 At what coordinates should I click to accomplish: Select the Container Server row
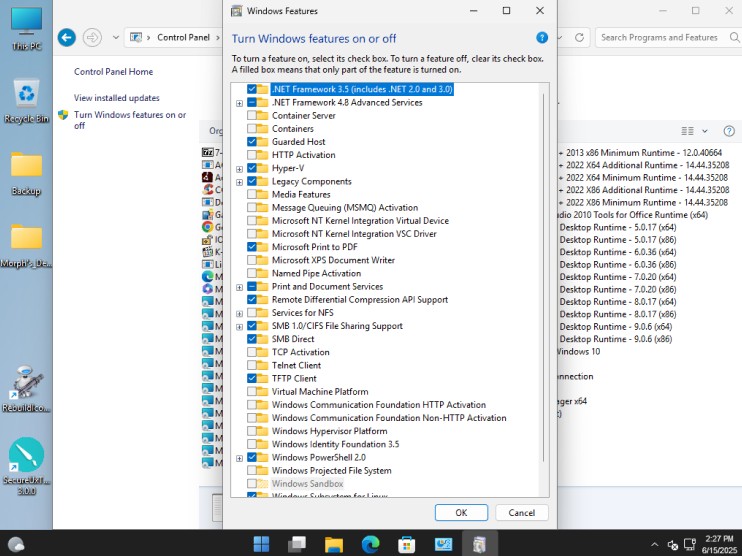pos(303,115)
